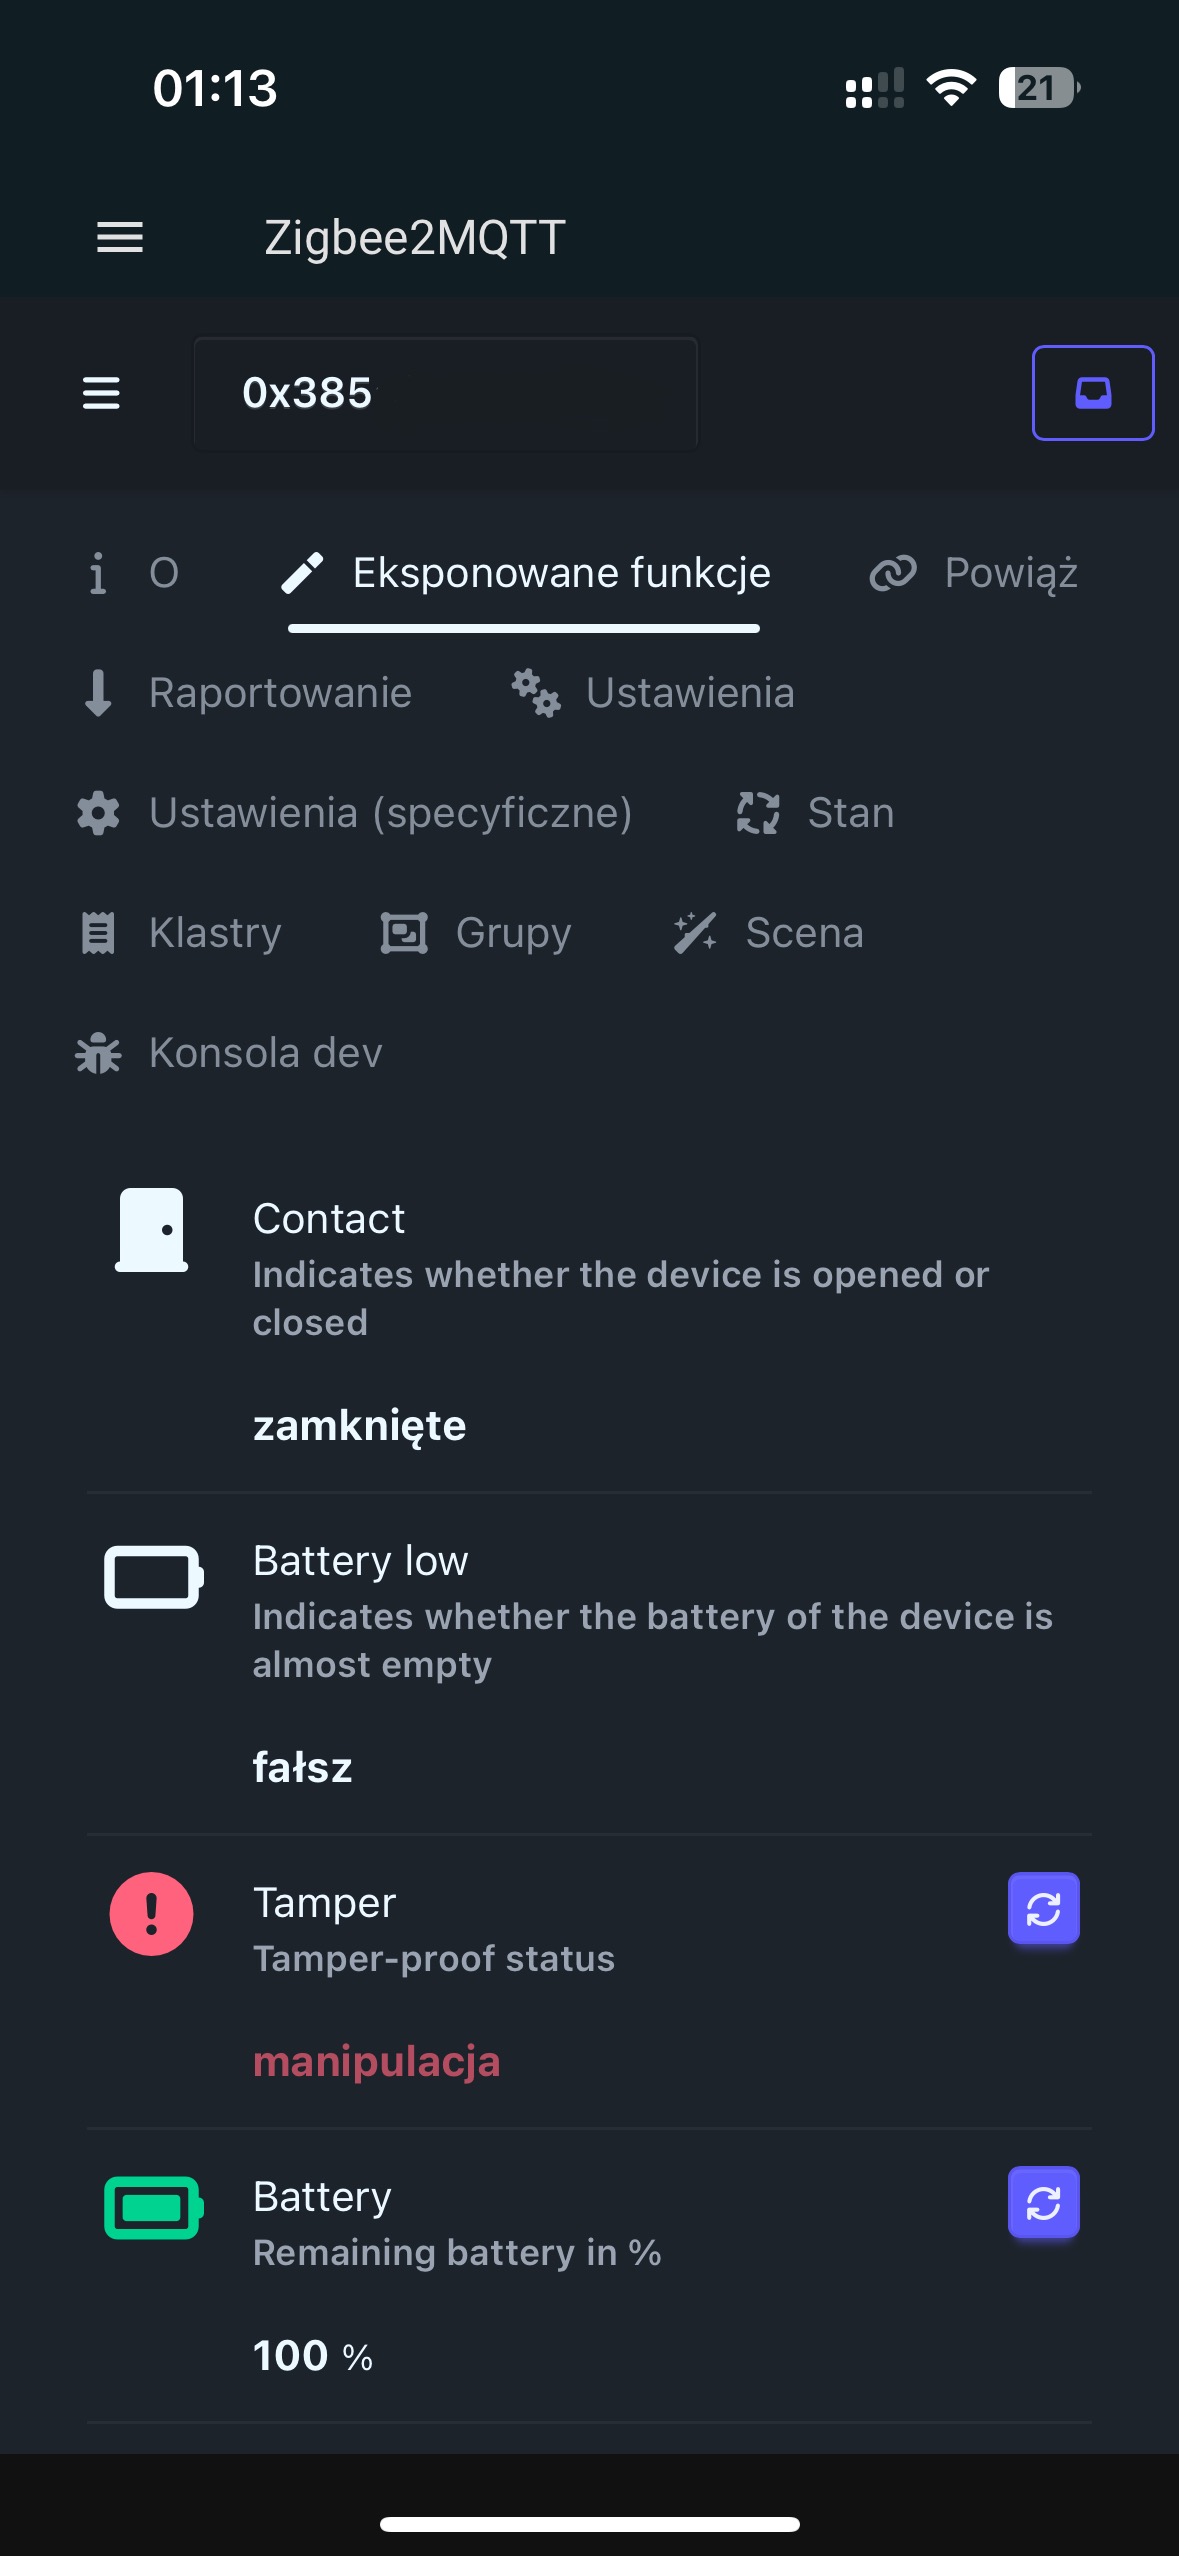Select the Eksponowane funkcje tab

click(x=525, y=573)
